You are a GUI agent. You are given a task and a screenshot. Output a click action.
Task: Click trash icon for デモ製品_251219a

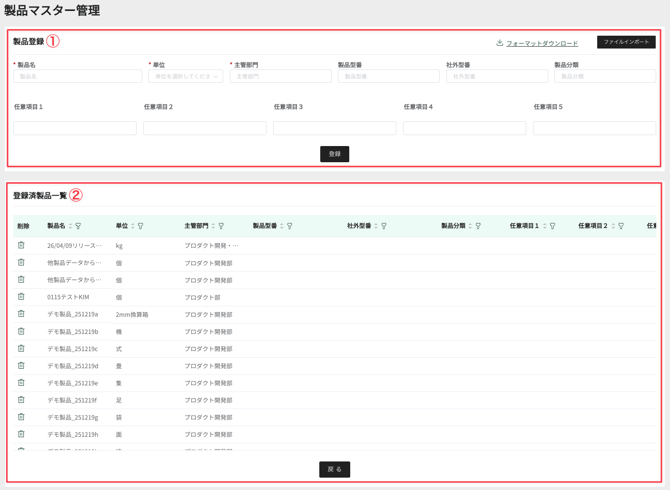click(21, 314)
